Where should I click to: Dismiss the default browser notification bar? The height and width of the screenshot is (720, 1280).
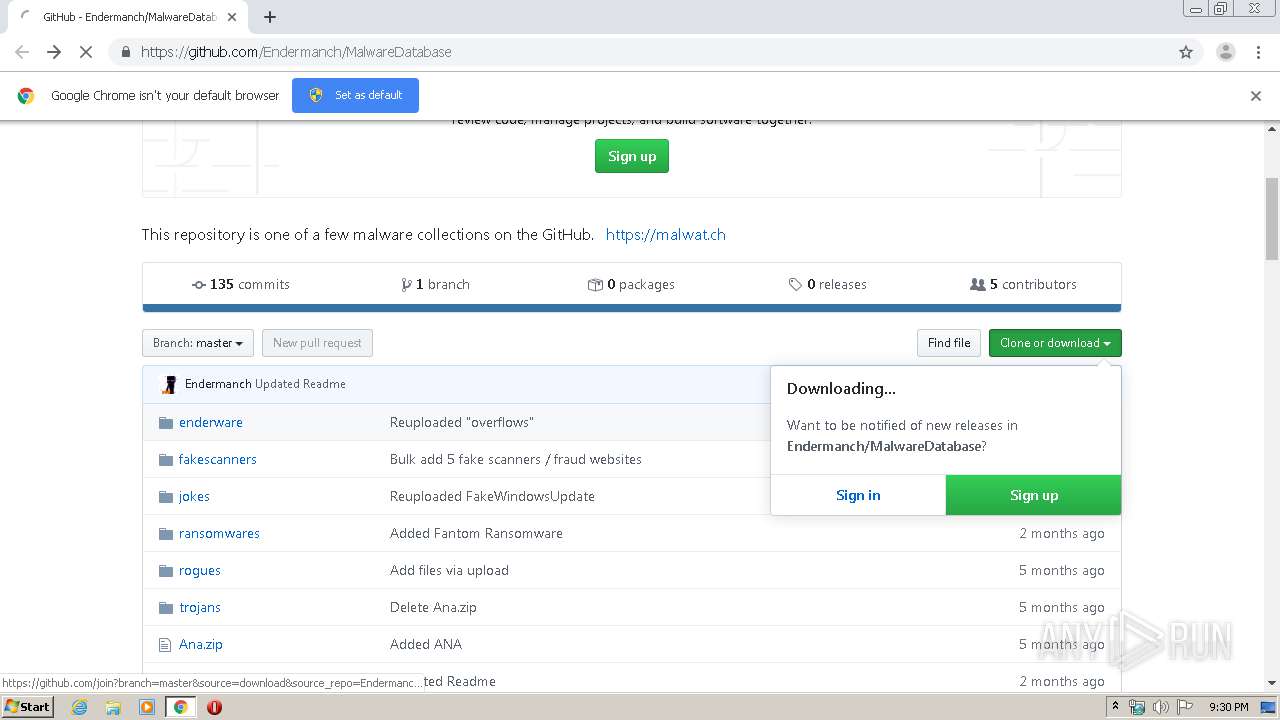[x=1256, y=96]
